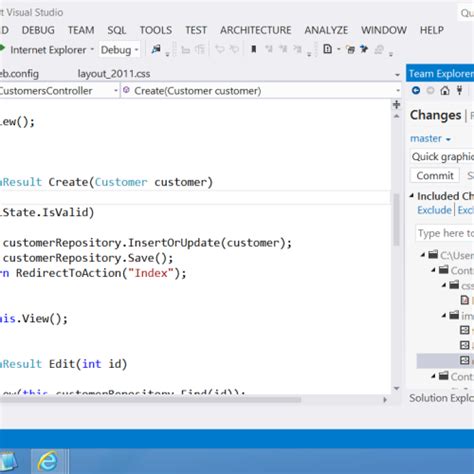This screenshot has width=474, height=474.
Task: Click the css file icon in changes tree
Action: (x=465, y=300)
